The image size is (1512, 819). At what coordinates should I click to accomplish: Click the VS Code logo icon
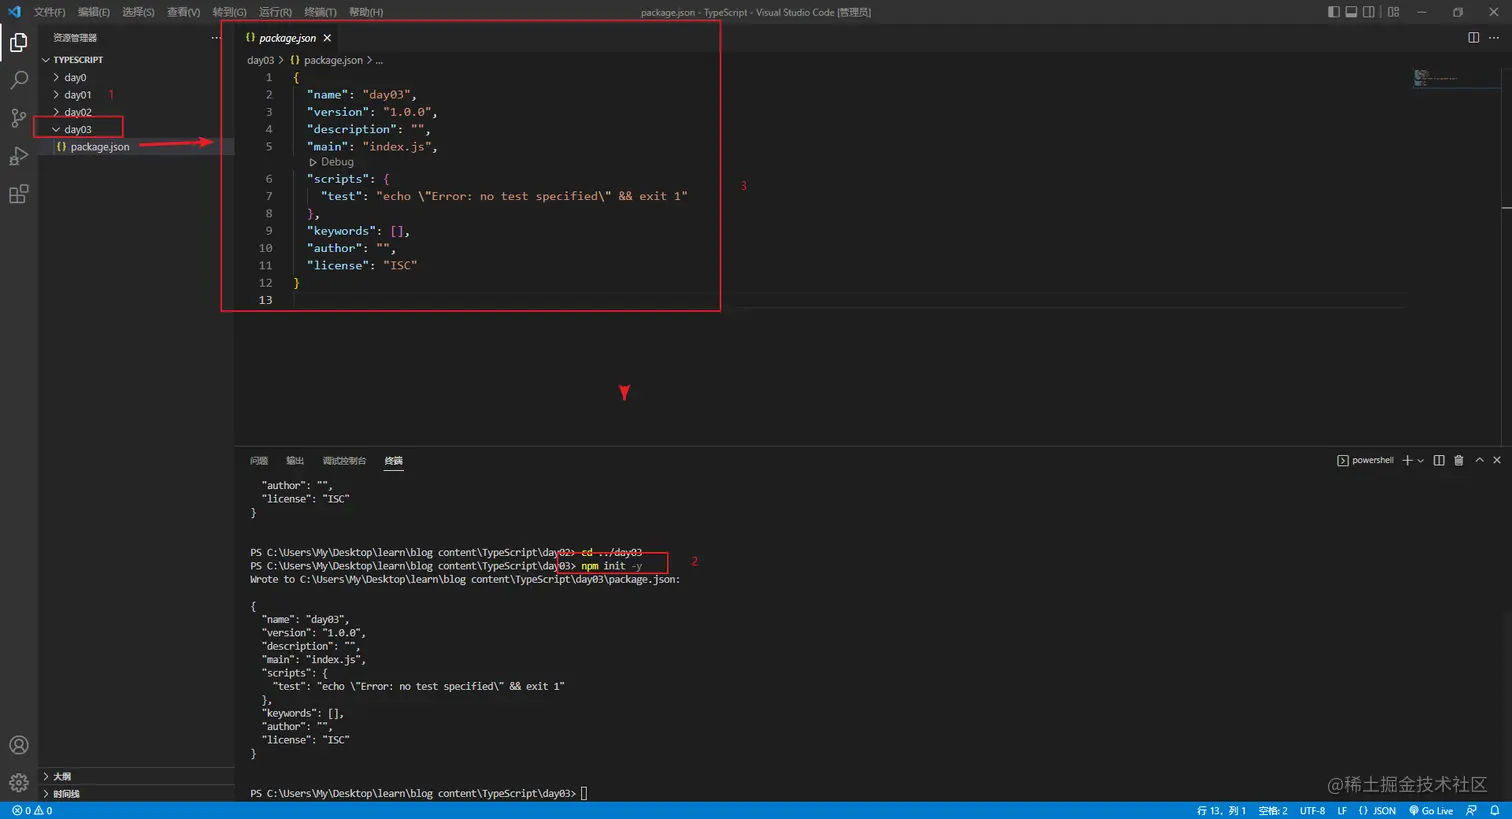[x=14, y=12]
